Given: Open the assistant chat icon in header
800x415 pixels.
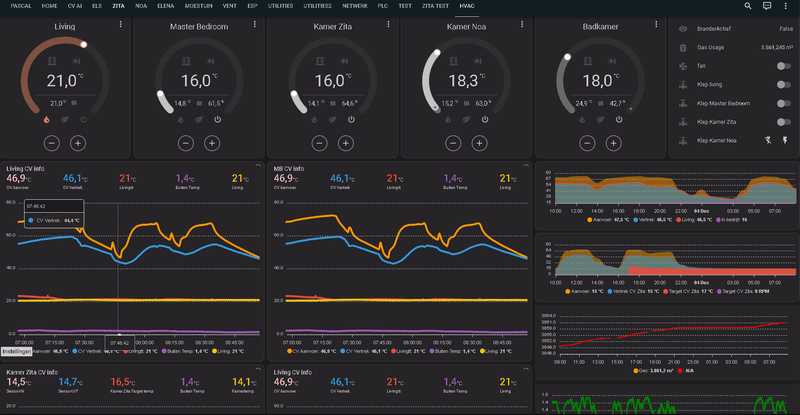Looking at the screenshot, I should (767, 6).
